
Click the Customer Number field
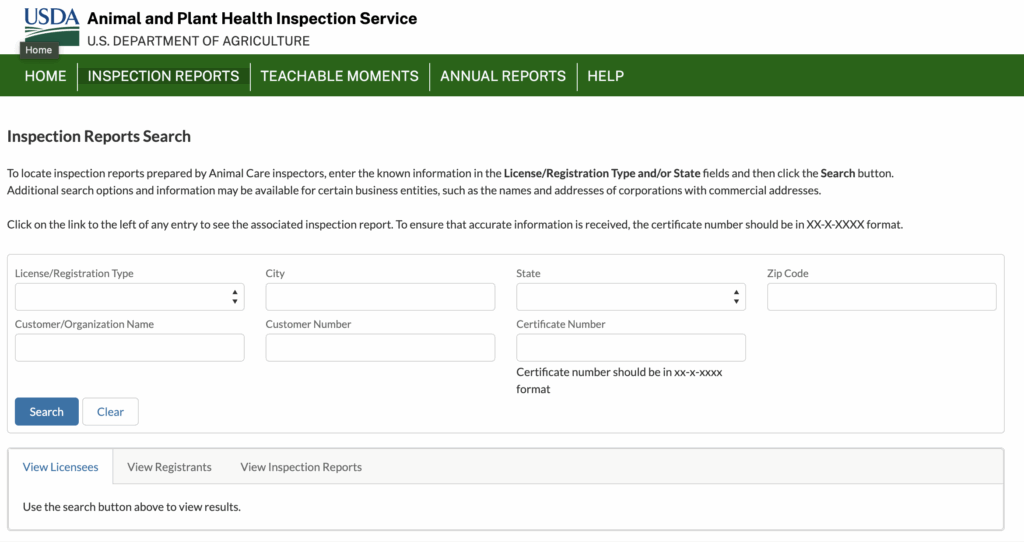click(x=380, y=348)
